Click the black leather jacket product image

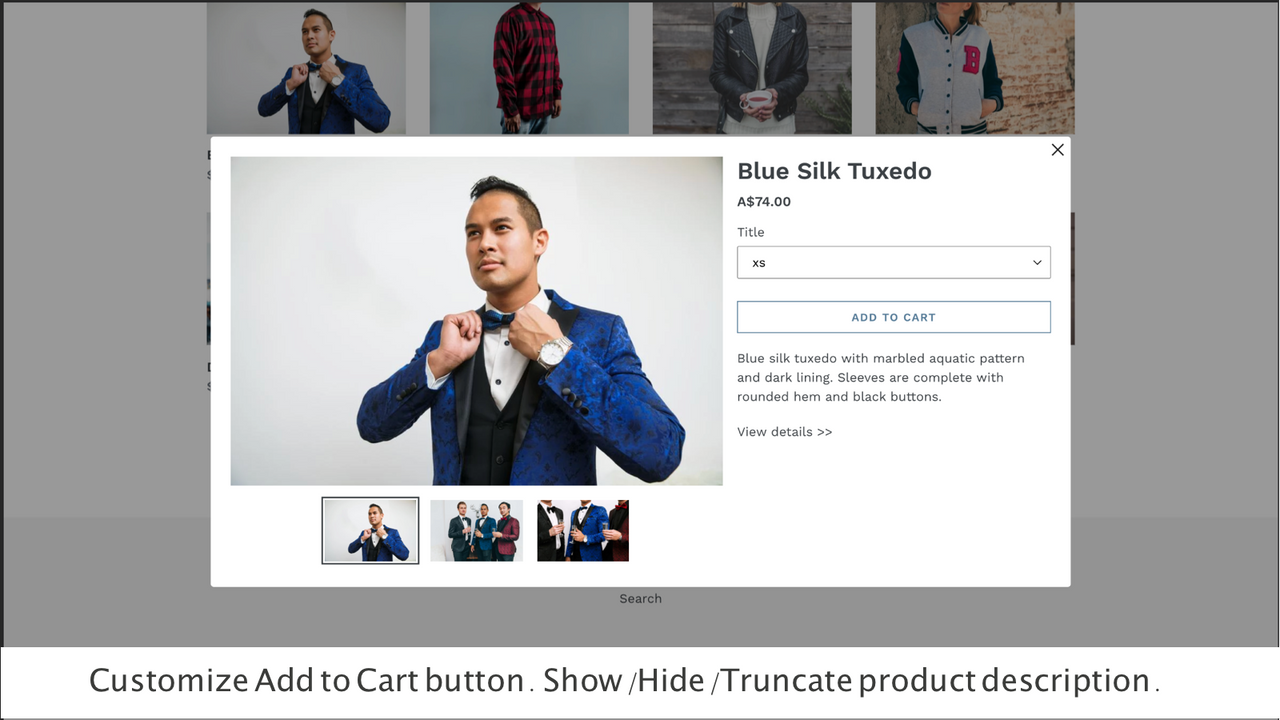(x=752, y=68)
